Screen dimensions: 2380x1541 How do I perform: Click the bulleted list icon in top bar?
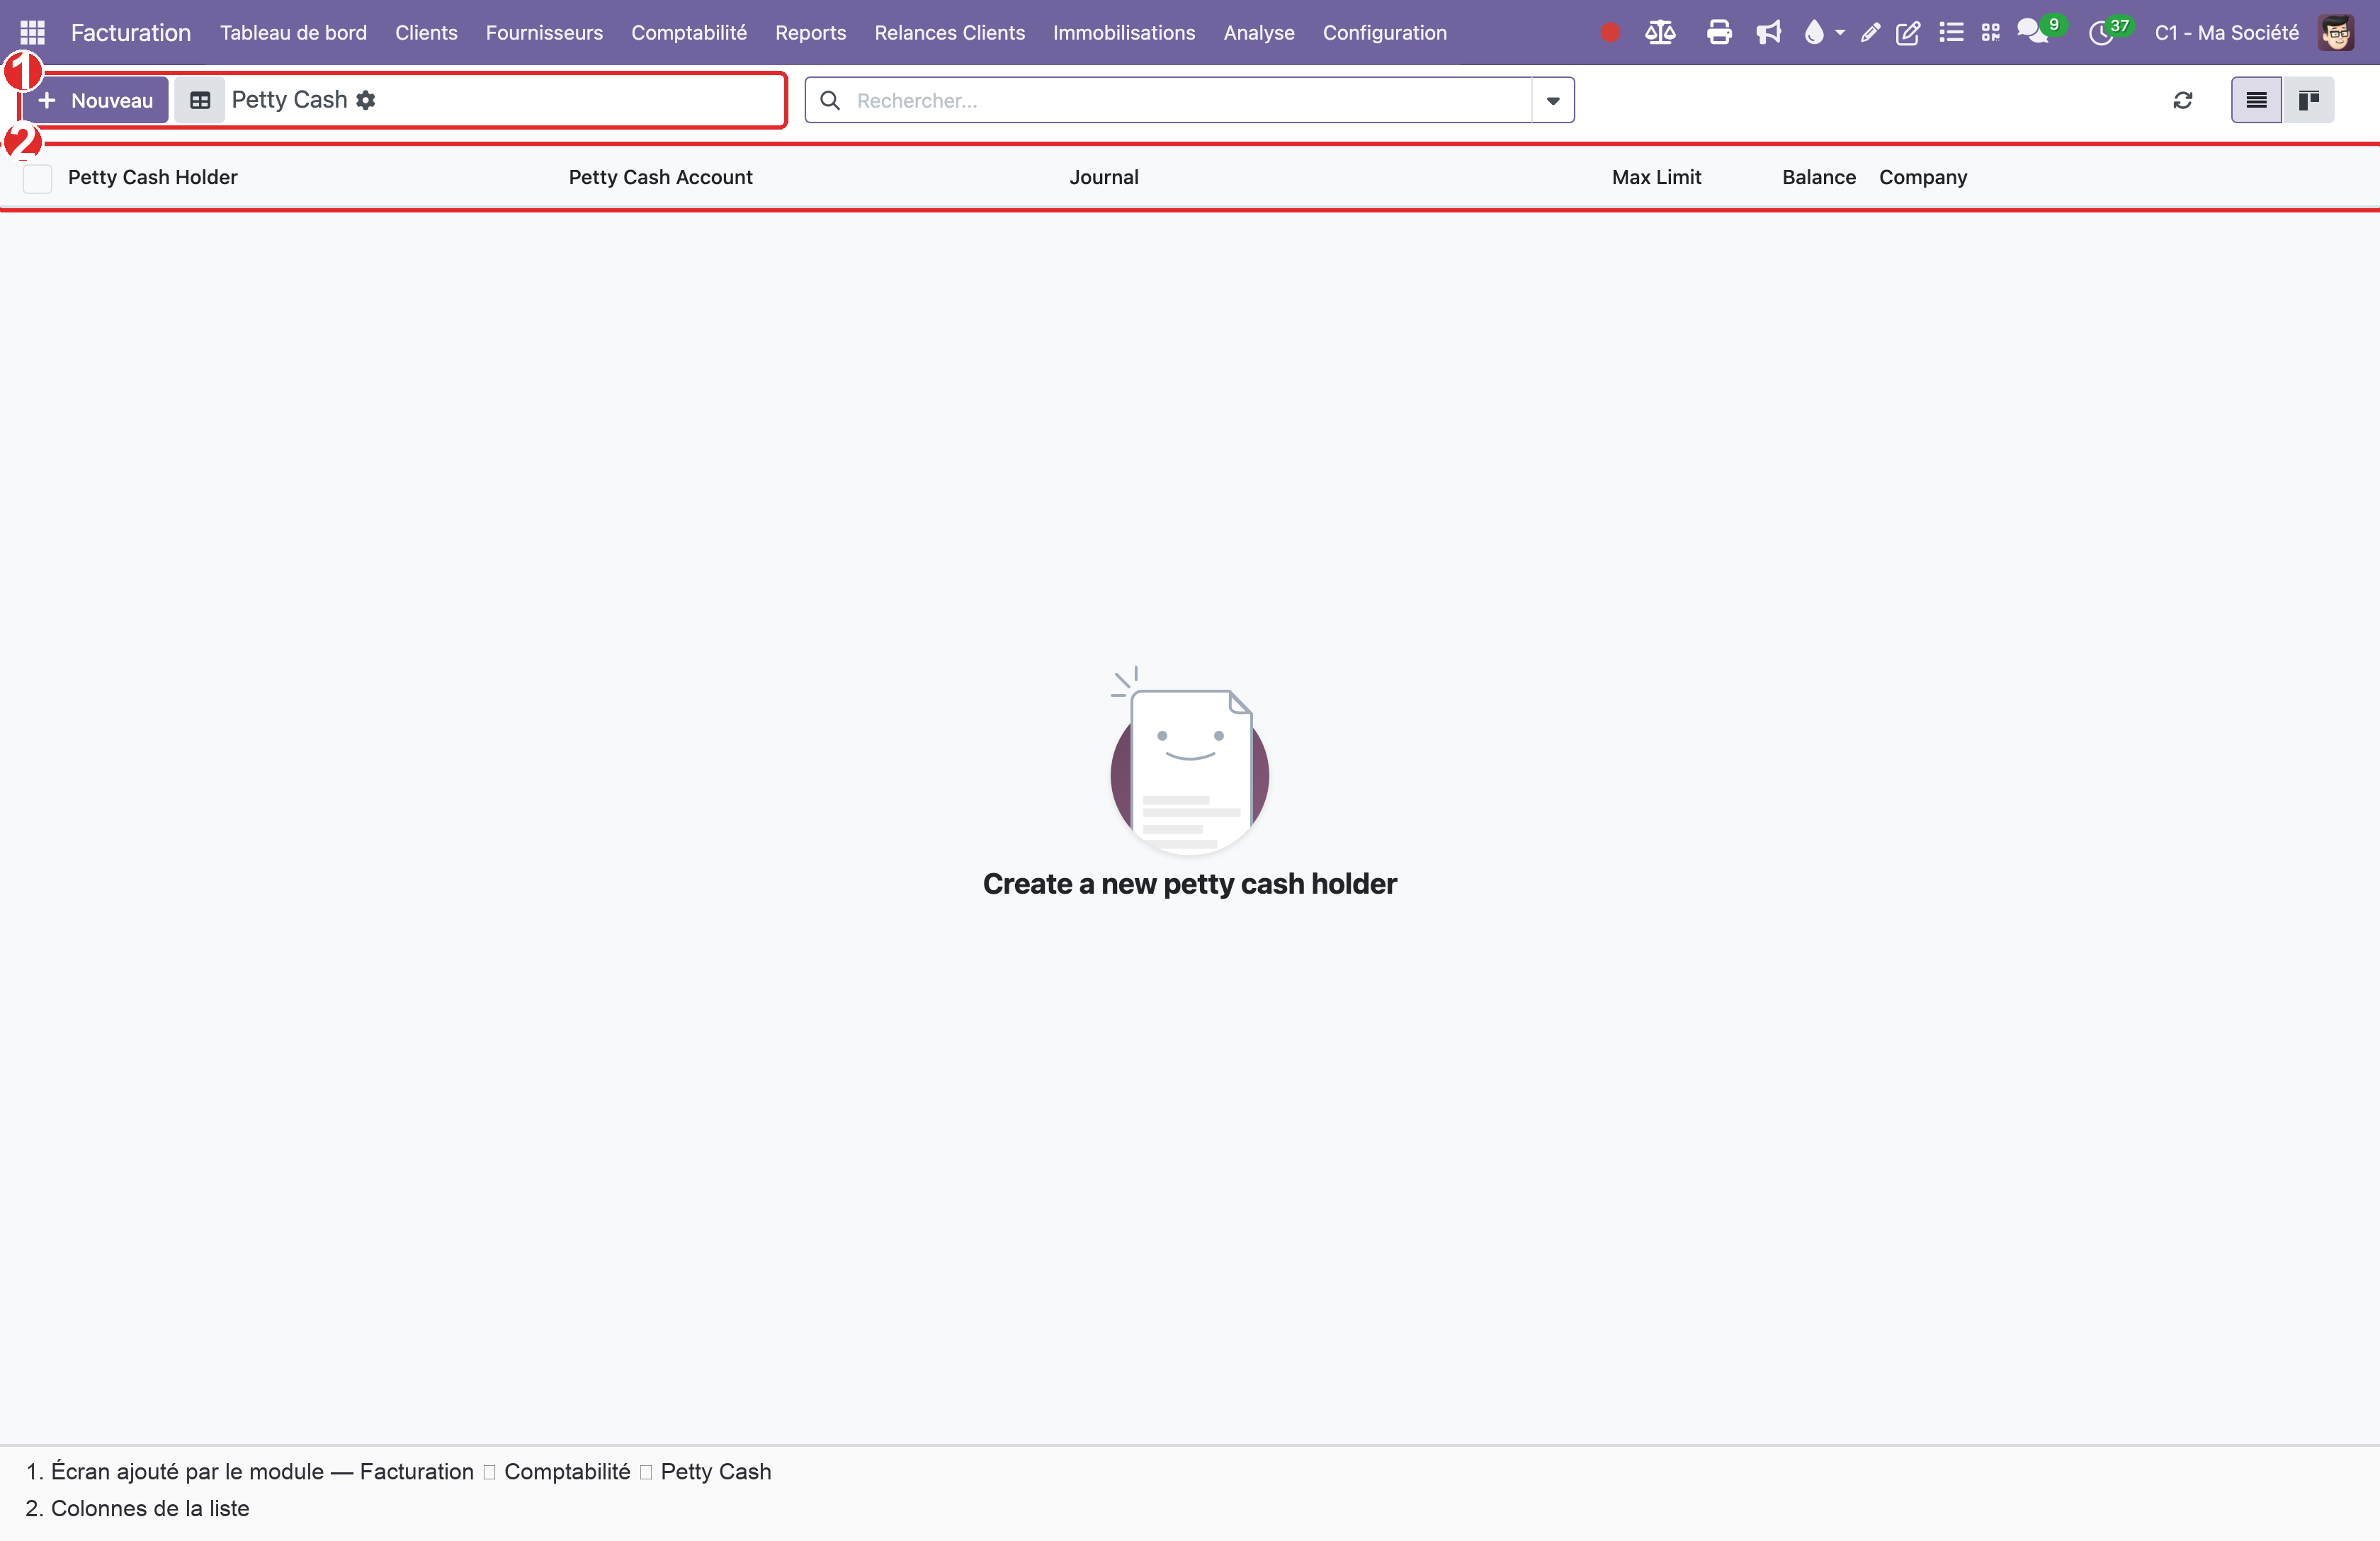point(1950,32)
